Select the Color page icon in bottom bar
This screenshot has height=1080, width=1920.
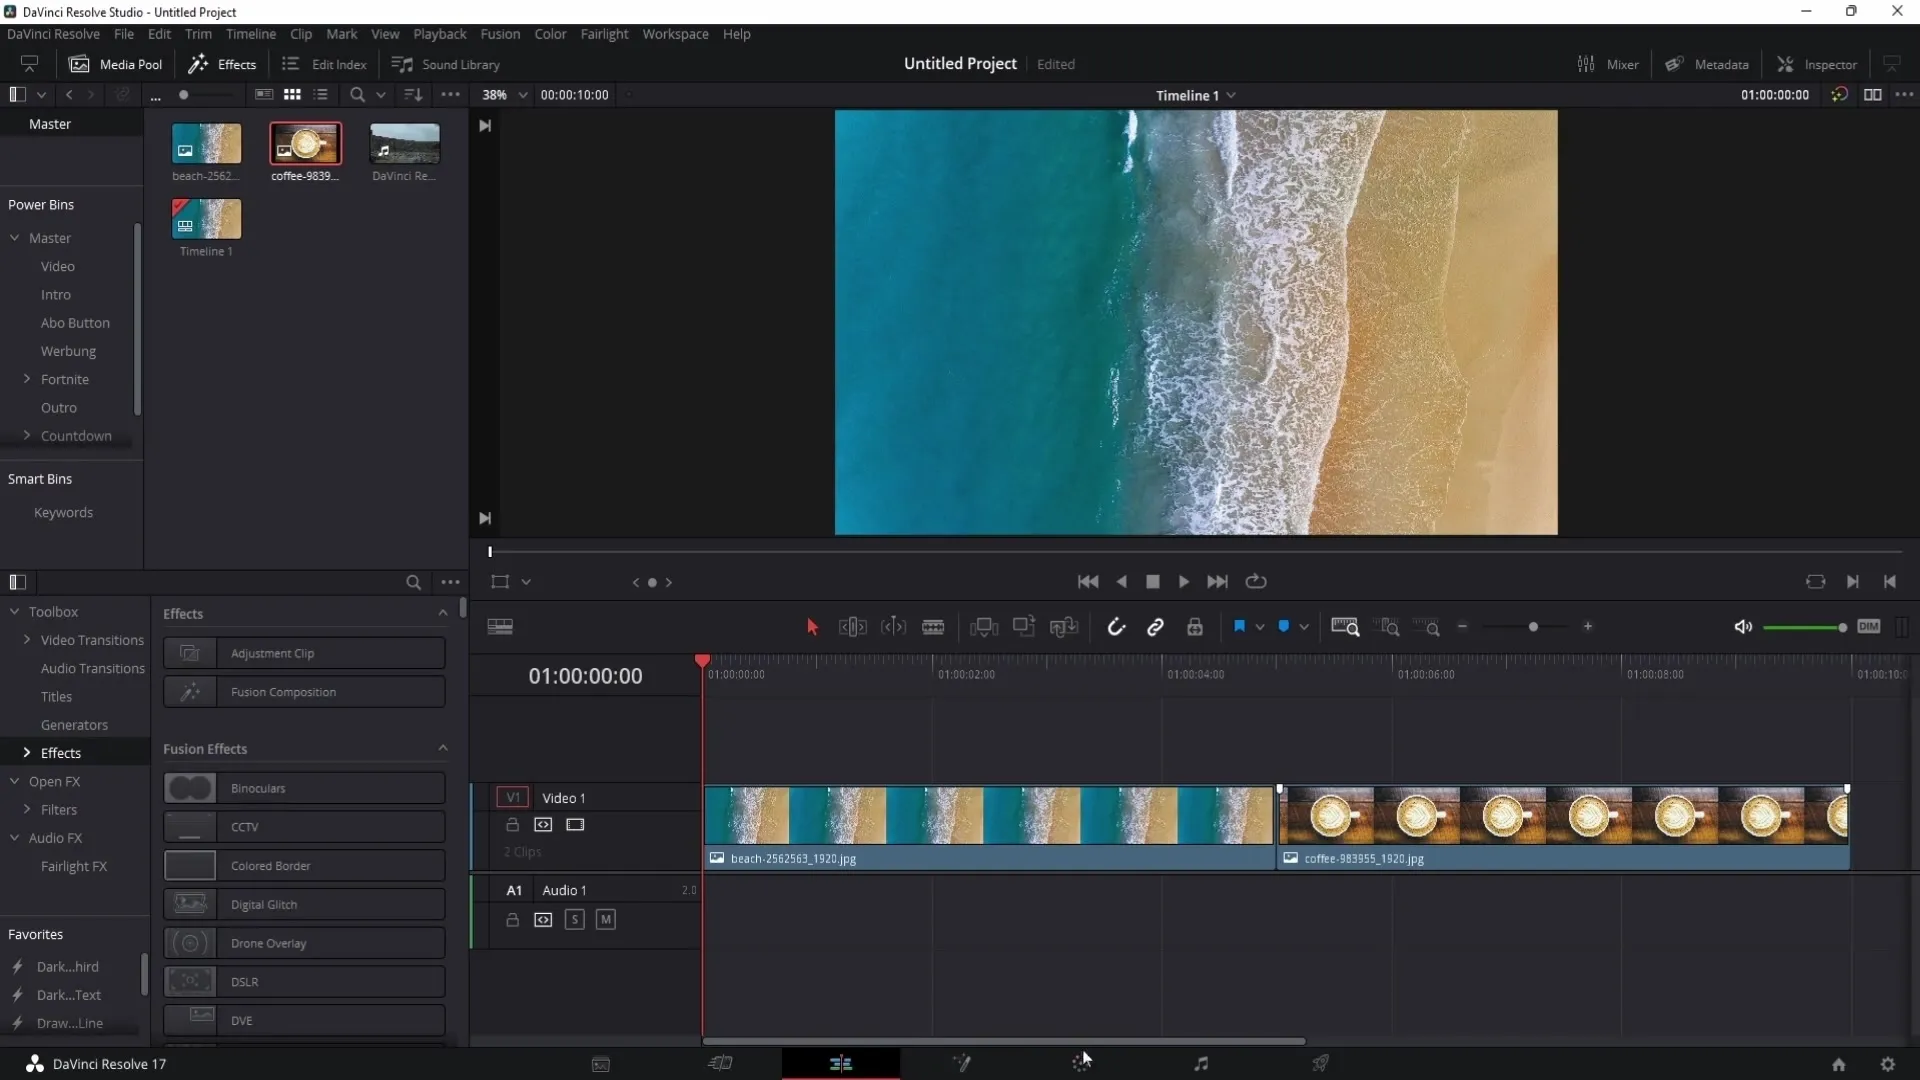[x=1079, y=1064]
